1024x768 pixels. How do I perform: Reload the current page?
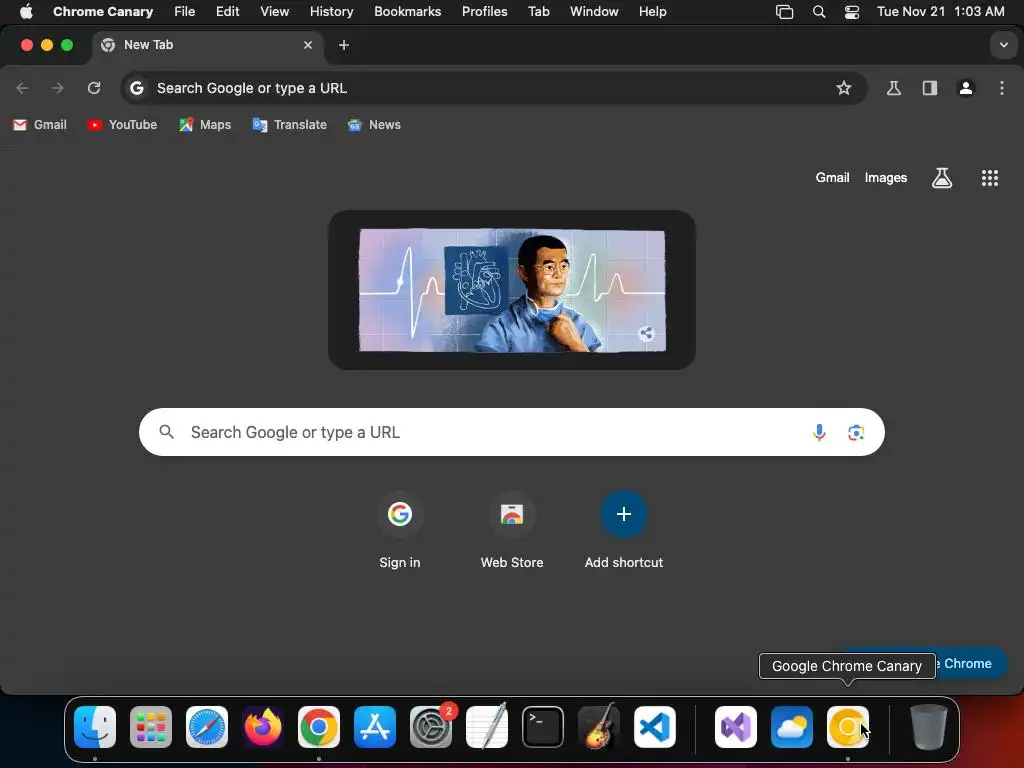pos(94,88)
